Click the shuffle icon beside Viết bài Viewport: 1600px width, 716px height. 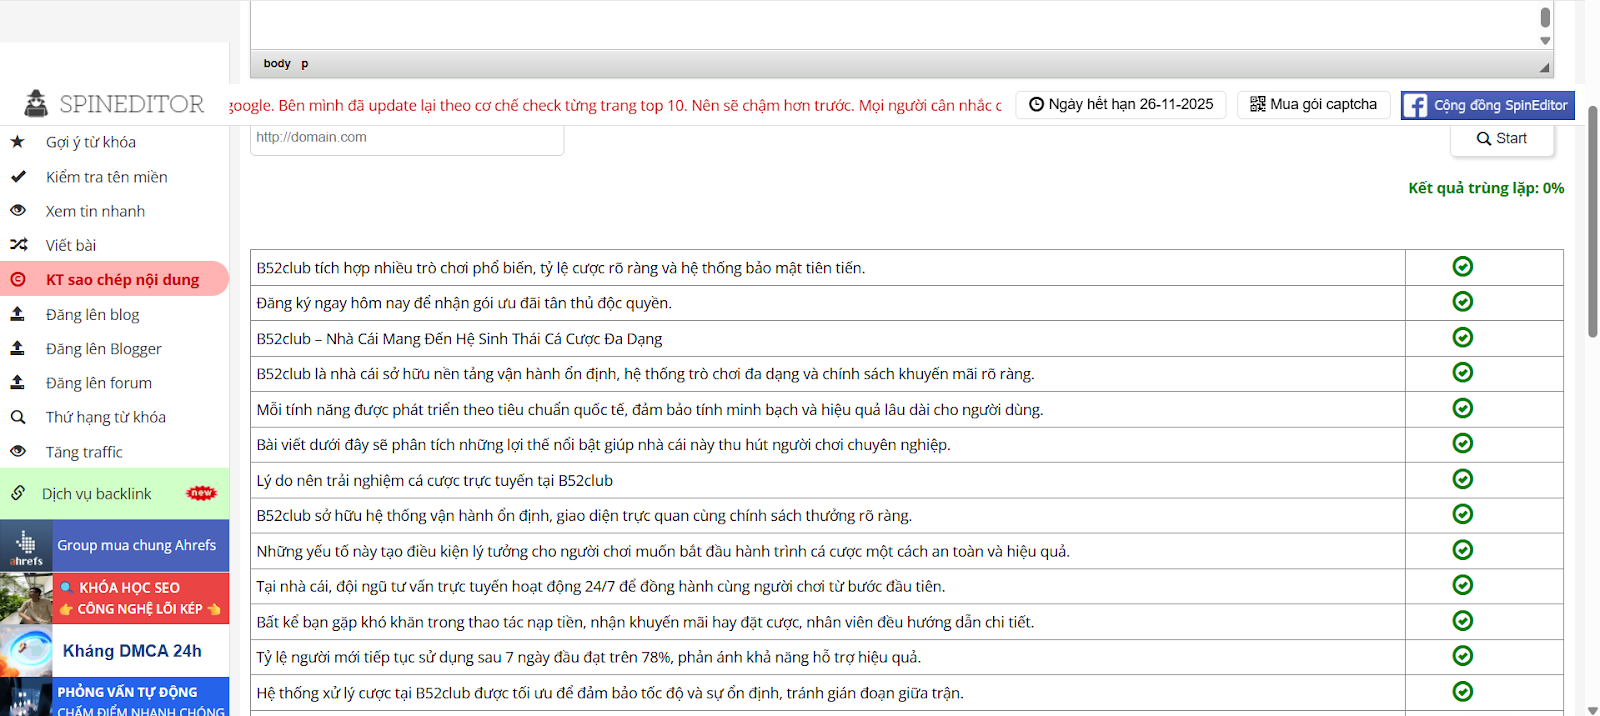[18, 245]
